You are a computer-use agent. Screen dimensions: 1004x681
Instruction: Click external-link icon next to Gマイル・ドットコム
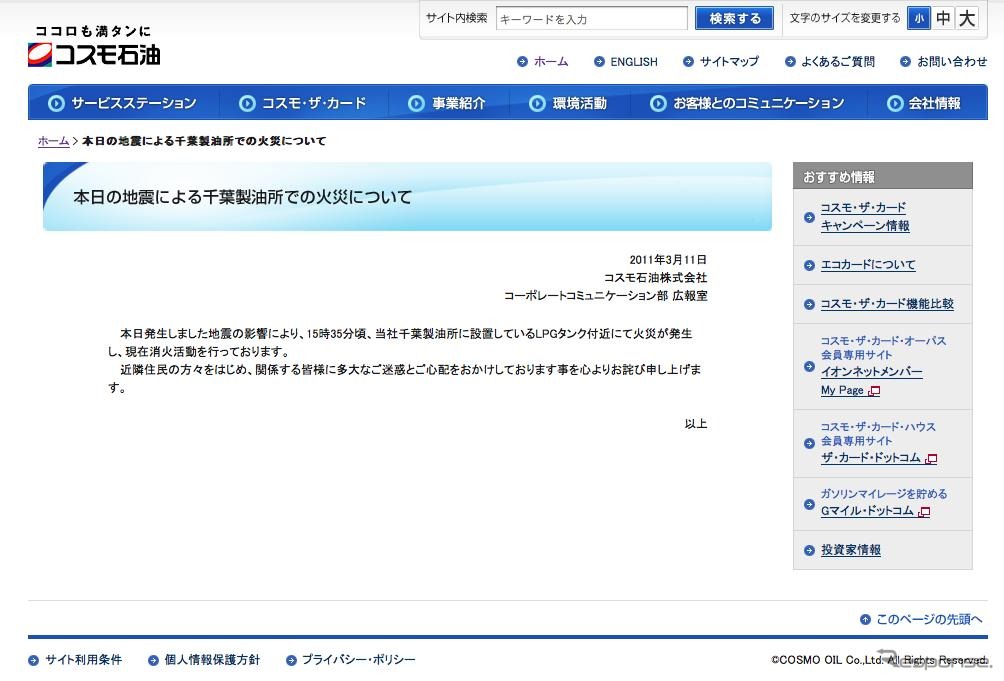click(925, 512)
